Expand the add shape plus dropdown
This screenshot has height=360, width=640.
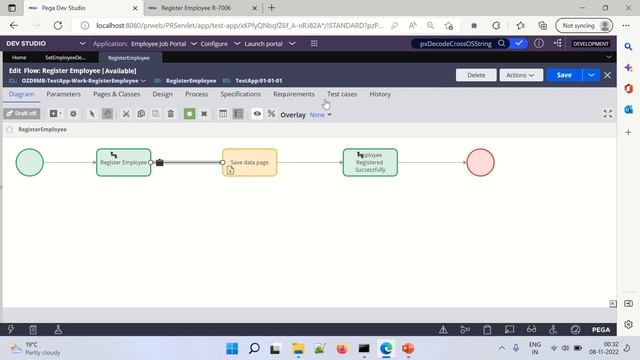55,114
